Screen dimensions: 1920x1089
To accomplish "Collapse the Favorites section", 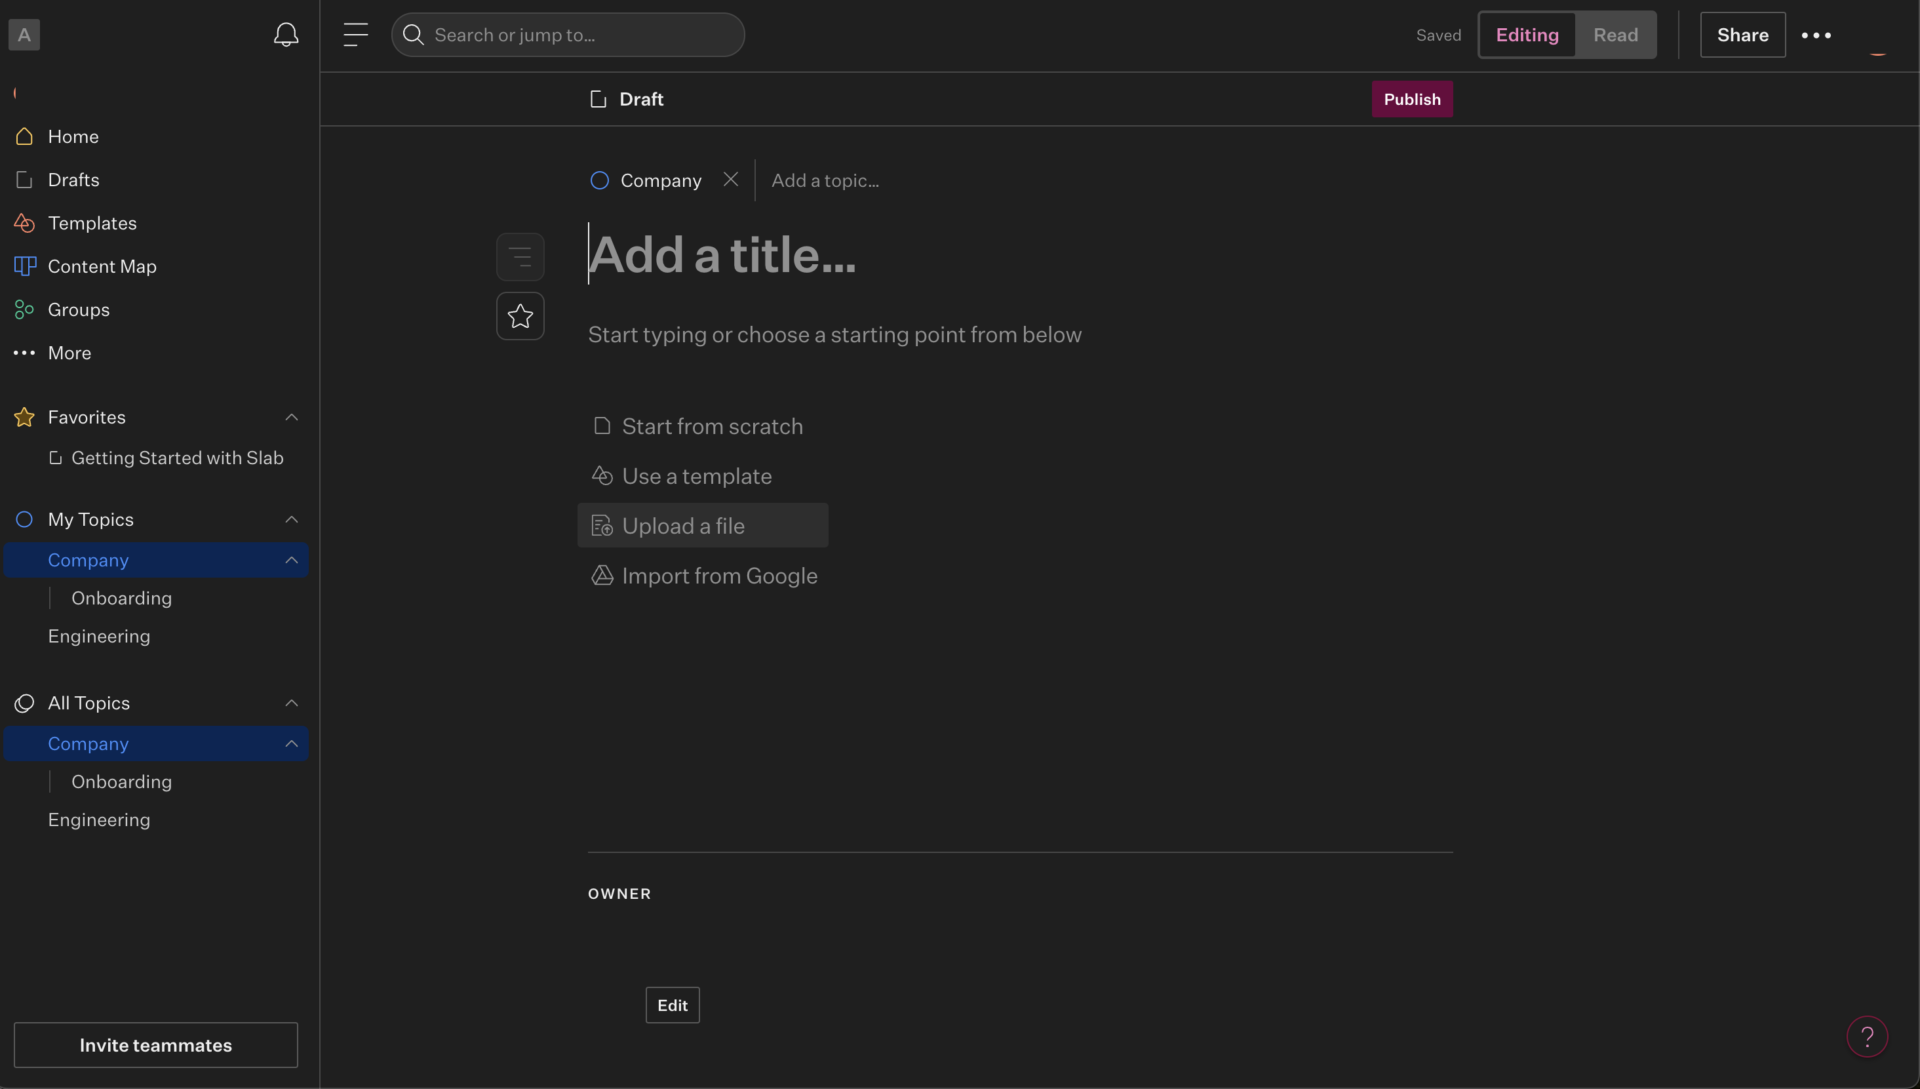I will [x=291, y=417].
